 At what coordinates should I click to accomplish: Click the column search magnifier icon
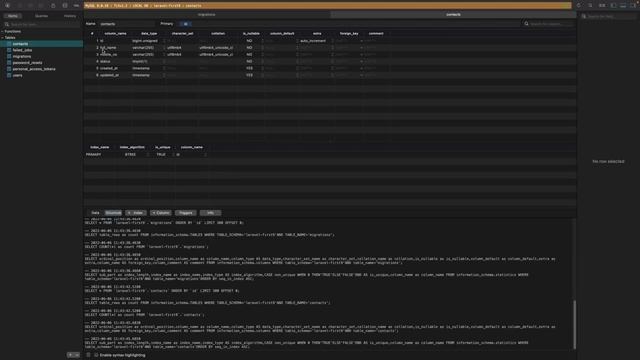[x=526, y=24]
